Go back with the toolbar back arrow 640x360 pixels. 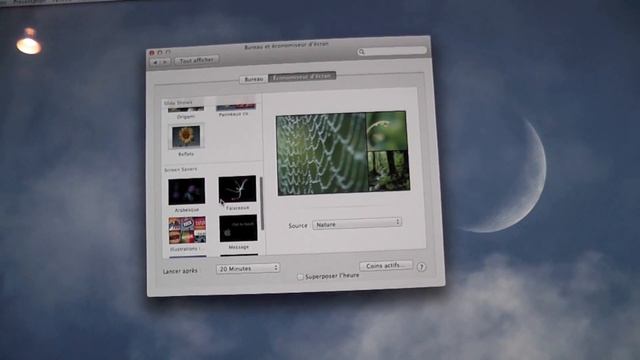[155, 62]
